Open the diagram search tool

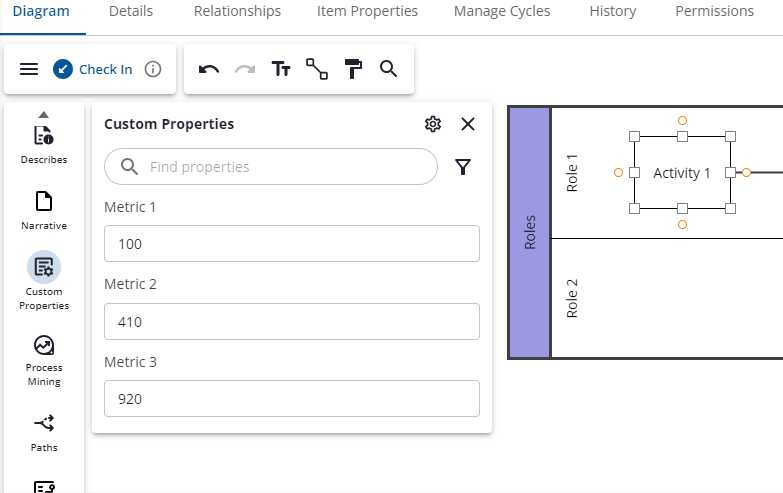[x=389, y=69]
